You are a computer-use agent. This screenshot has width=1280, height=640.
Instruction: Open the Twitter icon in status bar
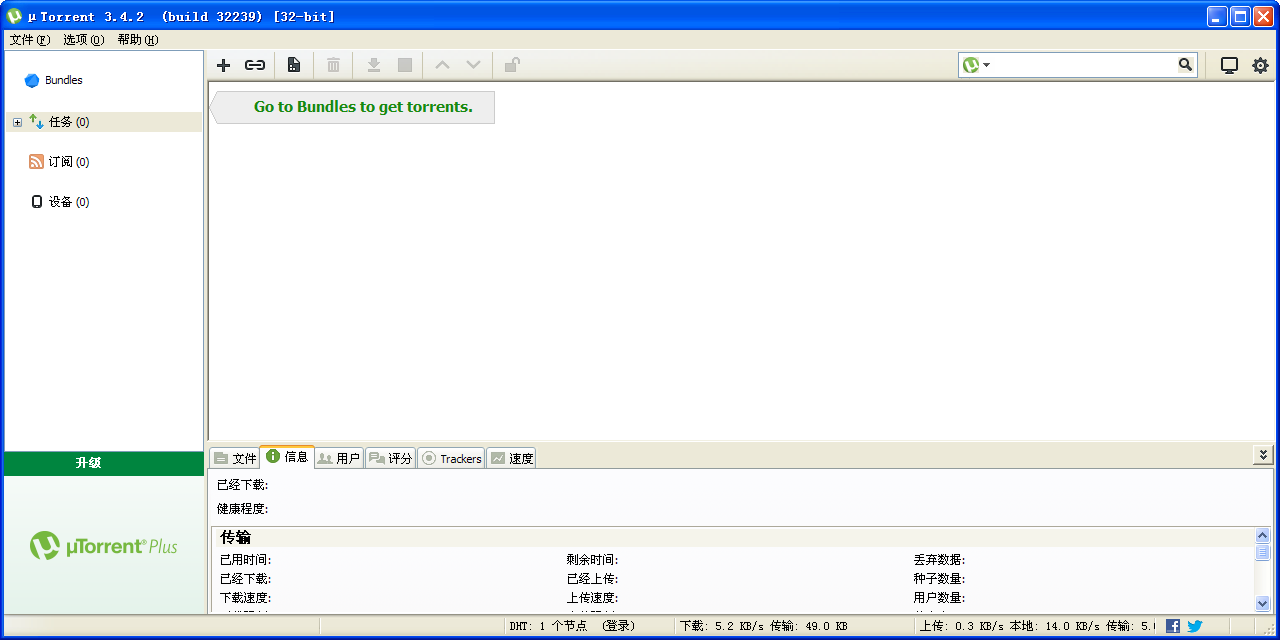(x=1194, y=626)
